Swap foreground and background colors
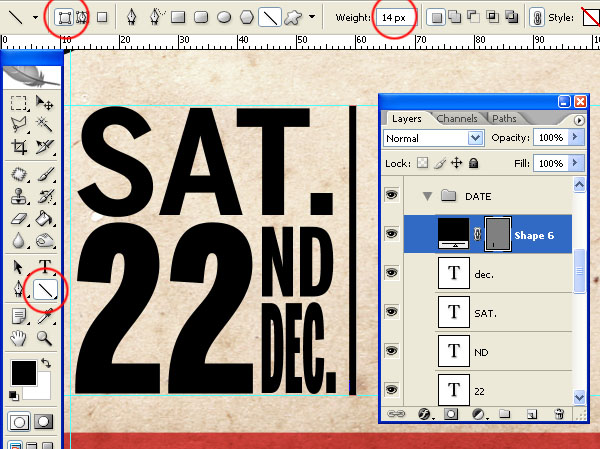The width and height of the screenshot is (600, 449). tap(46, 362)
